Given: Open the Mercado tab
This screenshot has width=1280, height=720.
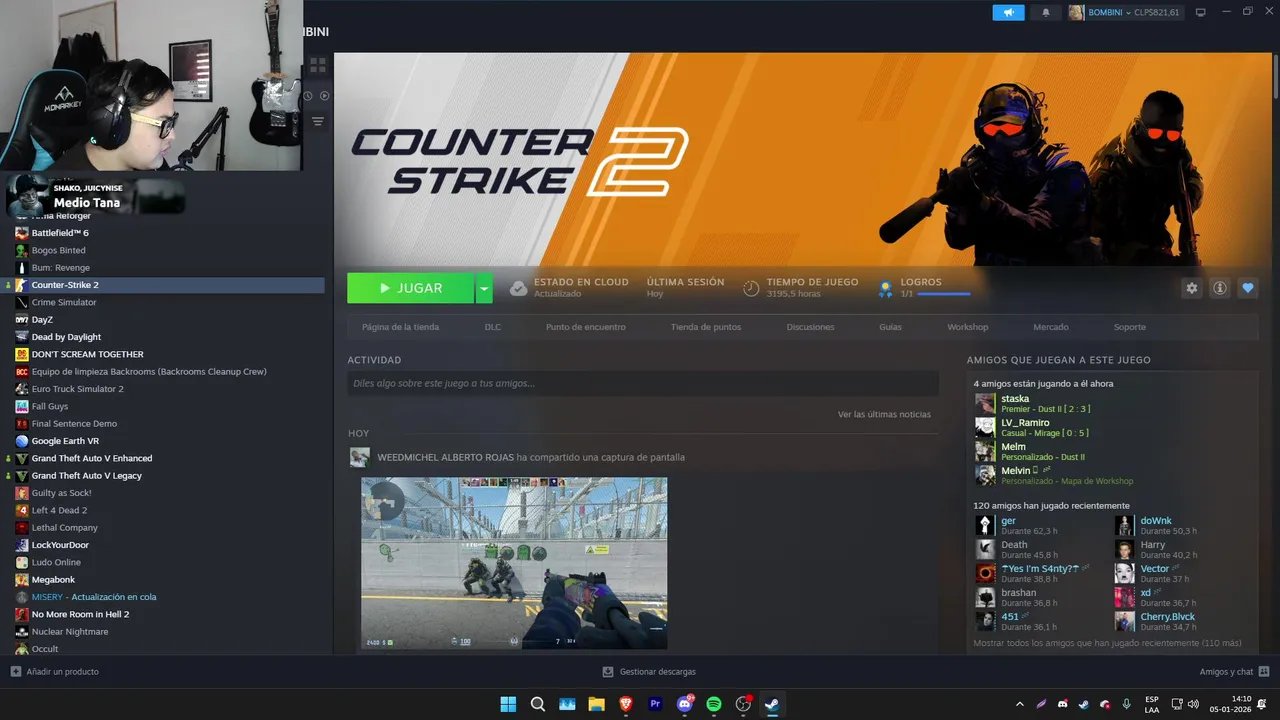Looking at the screenshot, I should 1051,327.
